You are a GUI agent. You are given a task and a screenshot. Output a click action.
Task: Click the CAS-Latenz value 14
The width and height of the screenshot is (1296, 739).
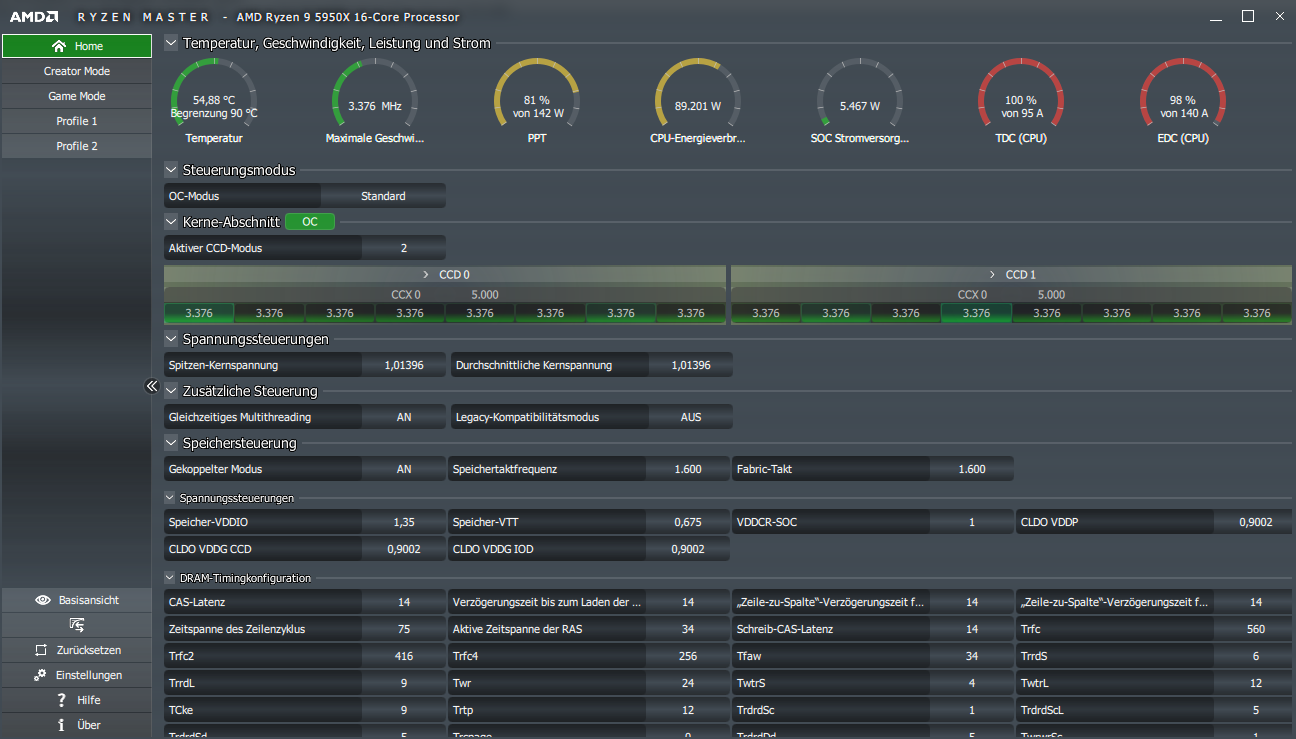click(404, 602)
